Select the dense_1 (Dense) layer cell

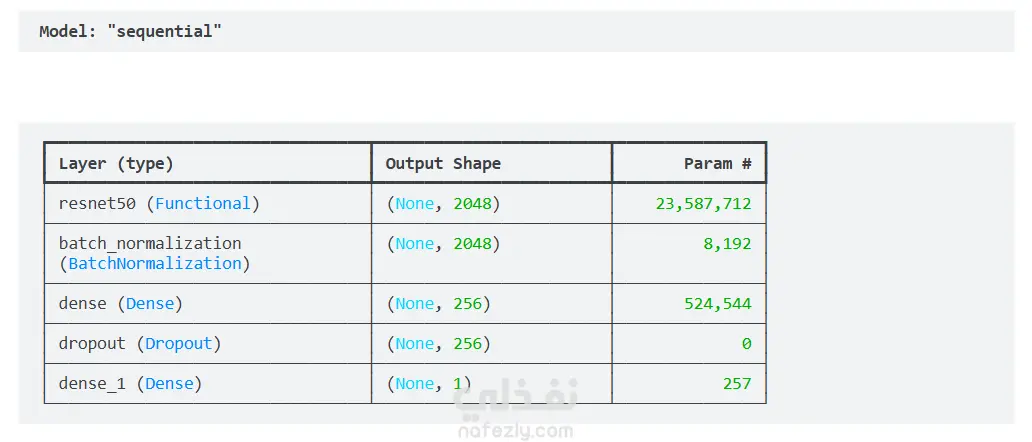[130, 383]
